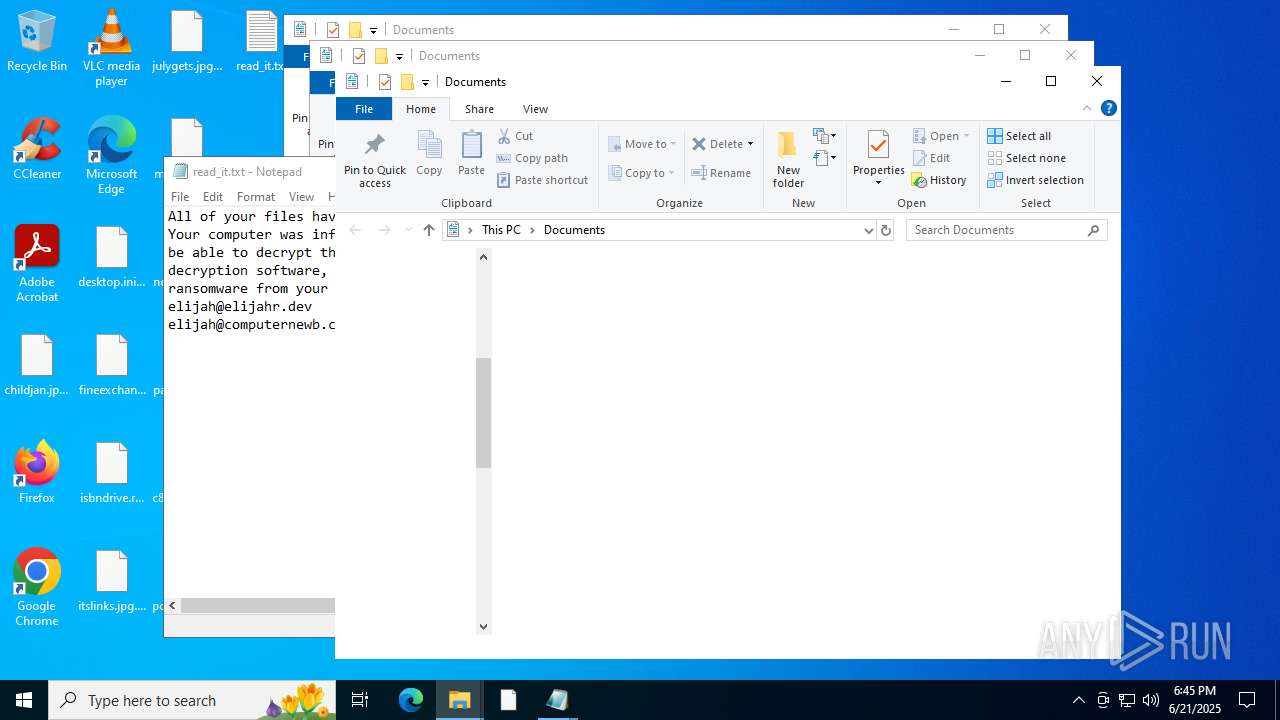Select the Firefox desktop icon
Screen dimensions: 1280x720
tap(37, 473)
